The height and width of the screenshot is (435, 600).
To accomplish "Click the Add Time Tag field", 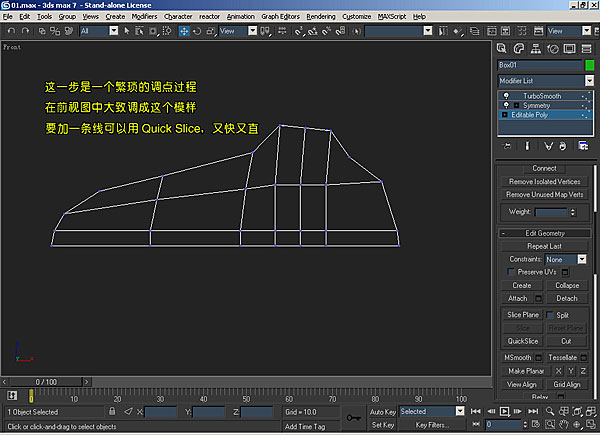I will coord(311,426).
